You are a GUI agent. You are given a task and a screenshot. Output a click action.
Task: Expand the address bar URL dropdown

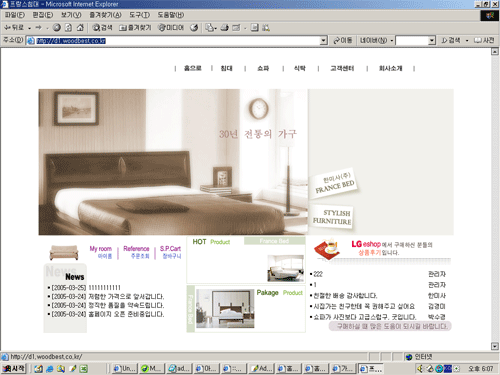tap(323, 41)
